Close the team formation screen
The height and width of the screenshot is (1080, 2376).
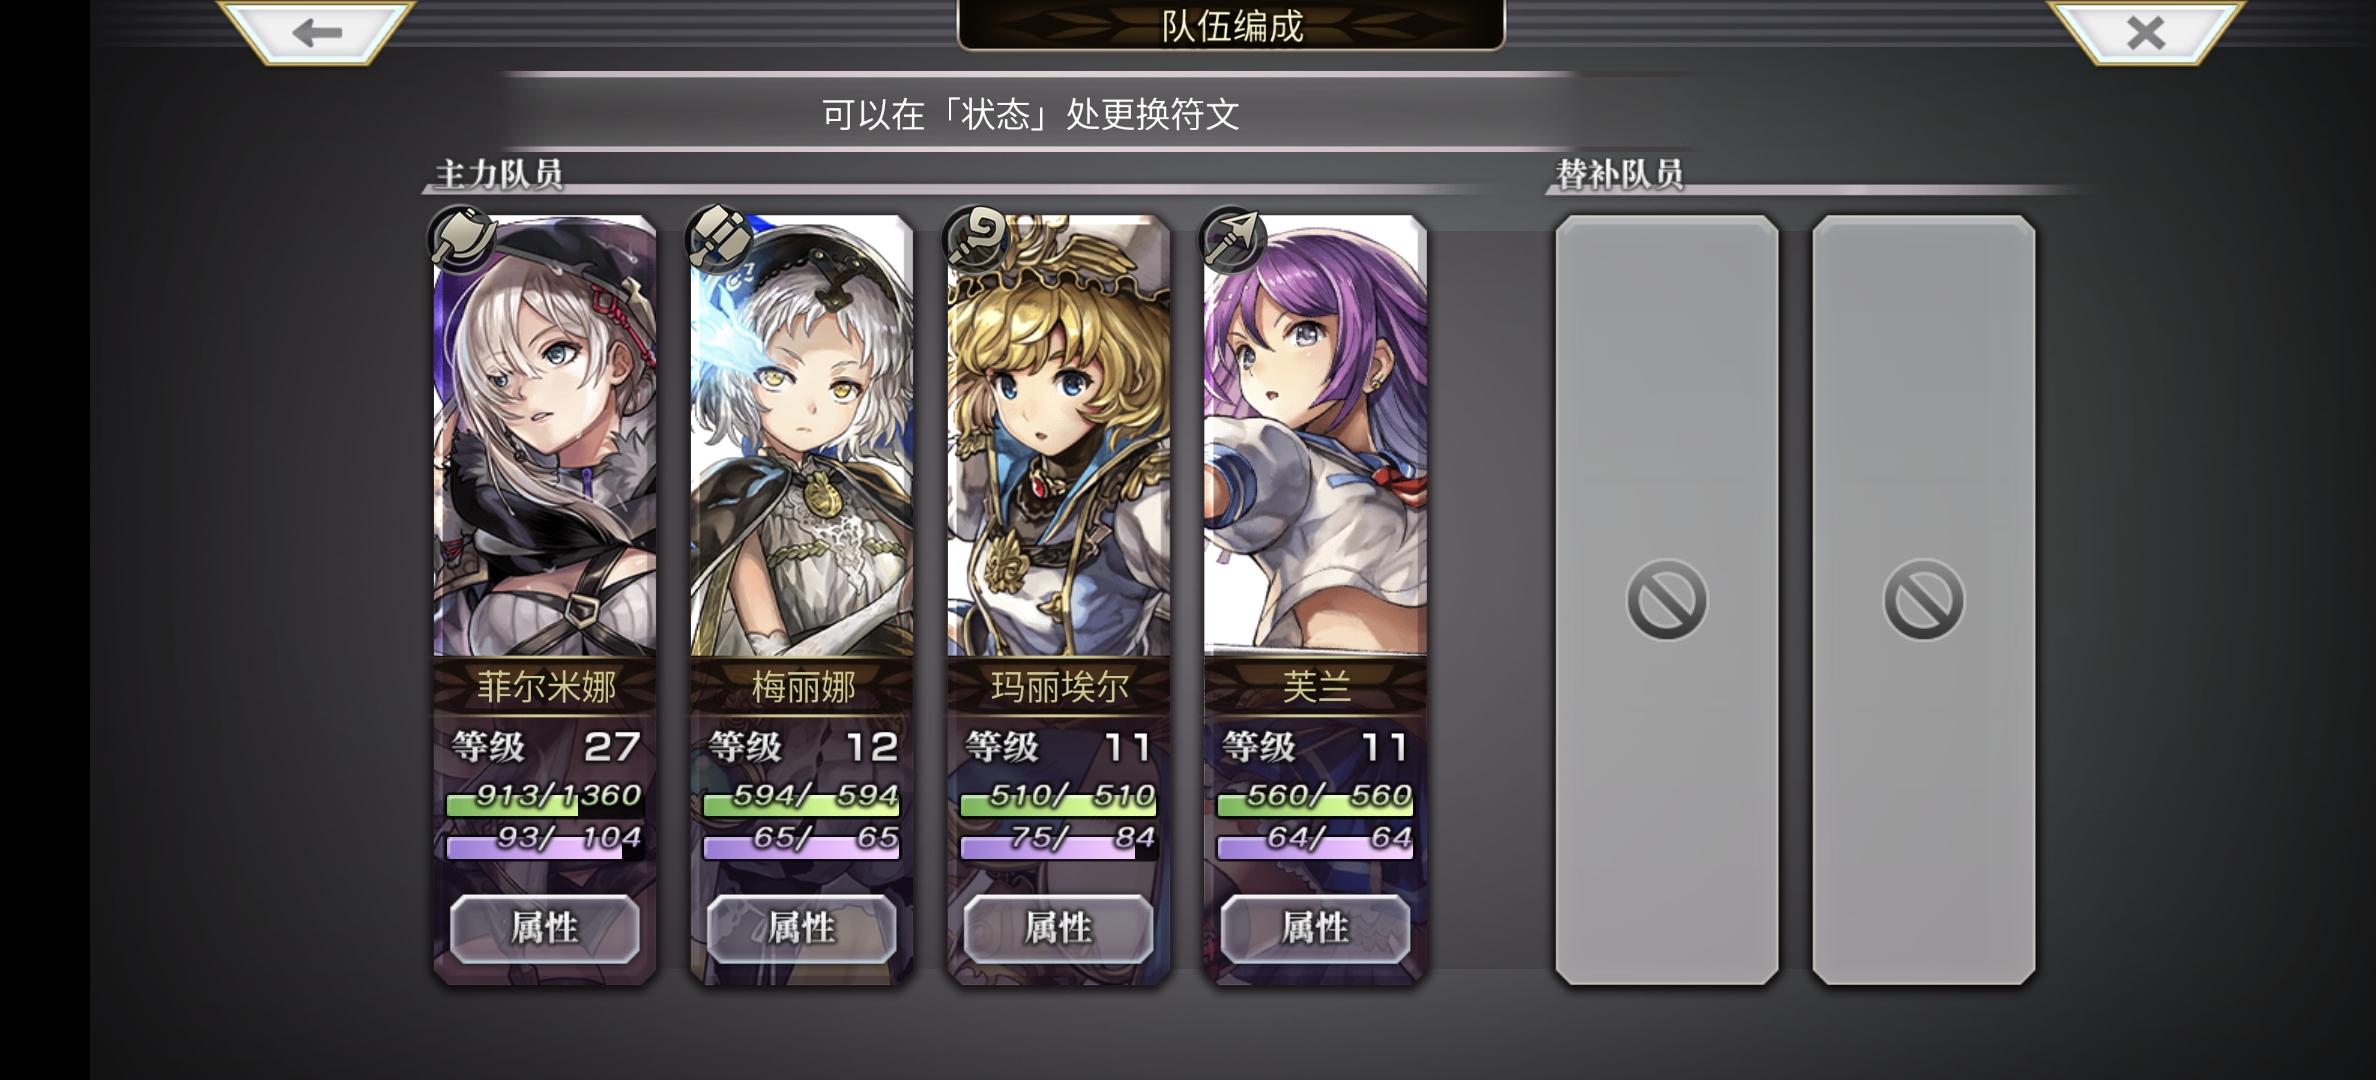click(2145, 32)
